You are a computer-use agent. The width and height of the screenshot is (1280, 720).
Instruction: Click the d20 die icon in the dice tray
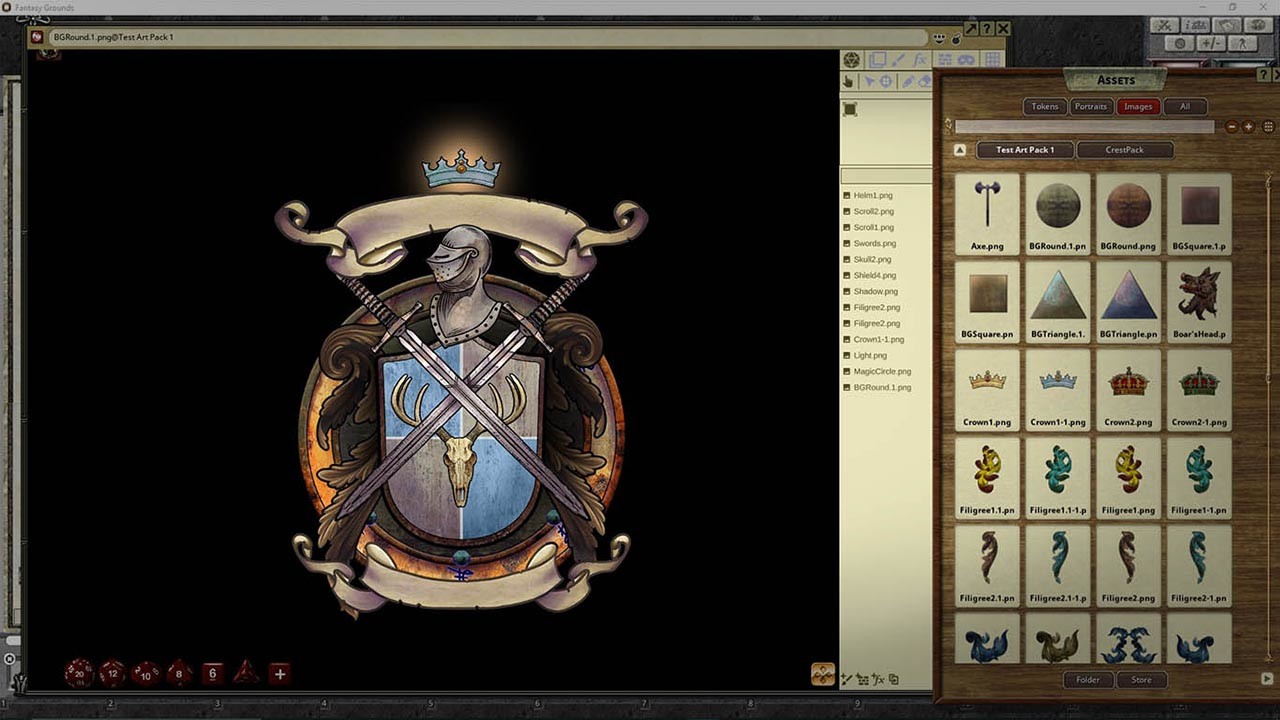tap(79, 673)
